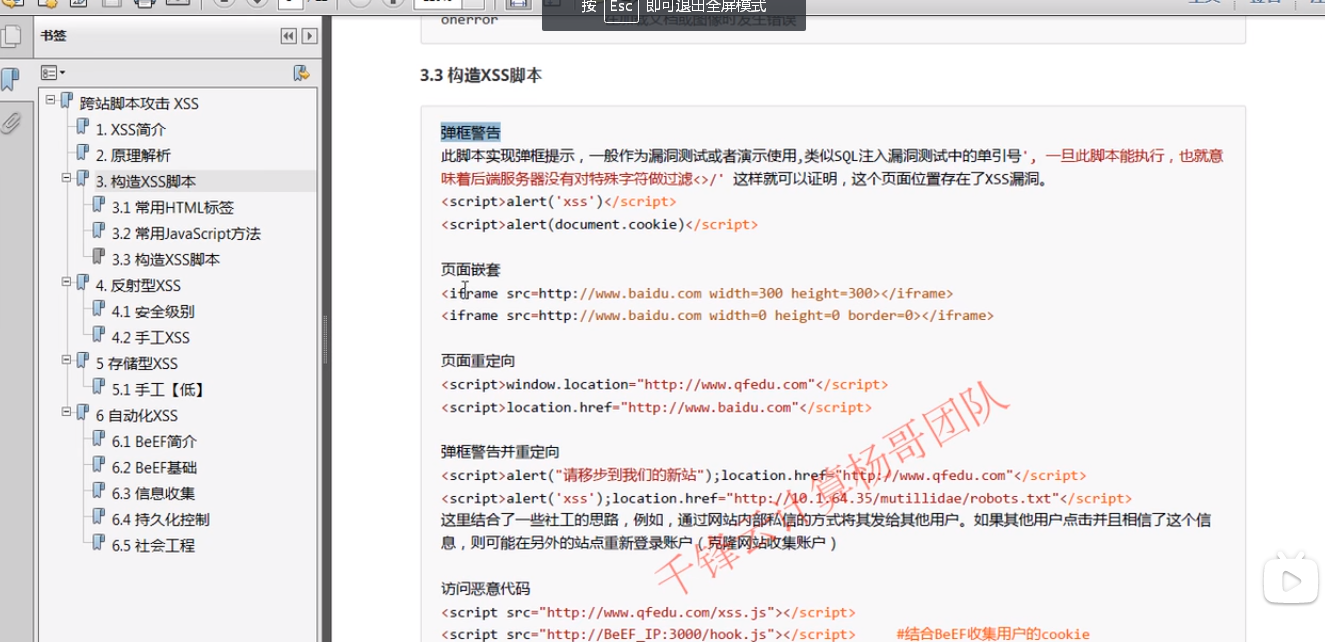Viewport: 1325px width, 642px height.
Task: Collapse the 6 自动化XSS bookmark node
Action: [x=66, y=412]
